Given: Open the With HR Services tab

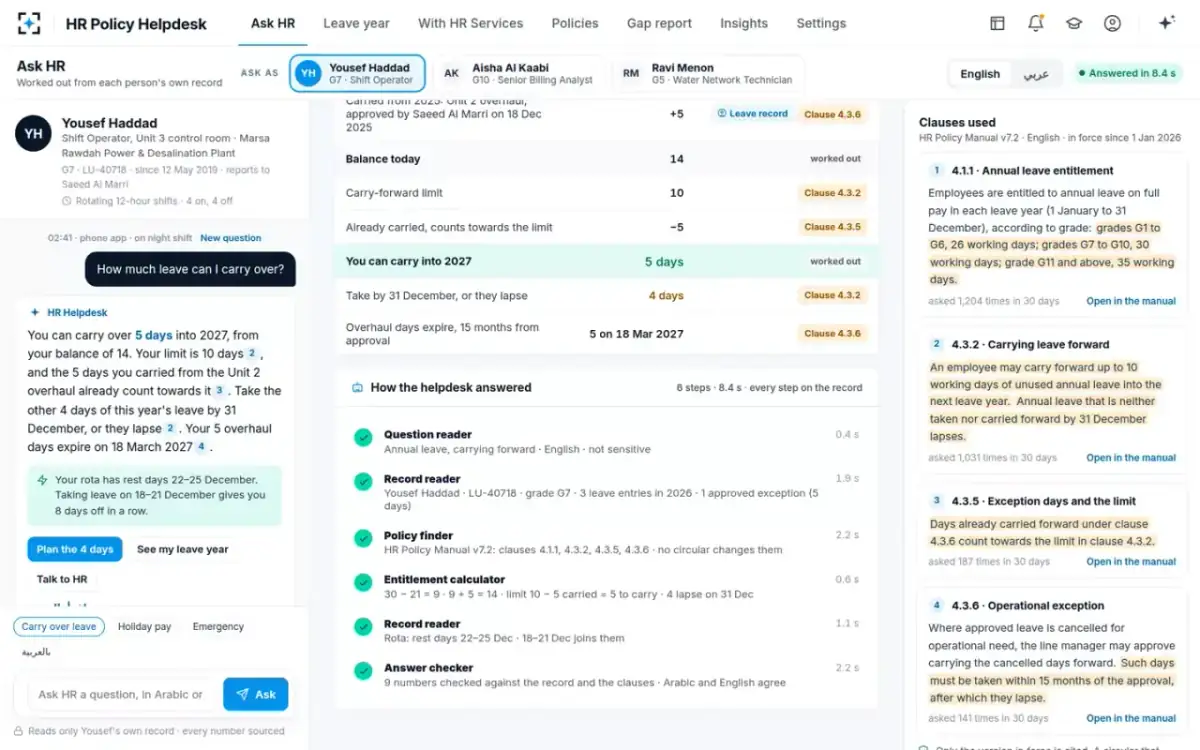Looking at the screenshot, I should [x=471, y=23].
